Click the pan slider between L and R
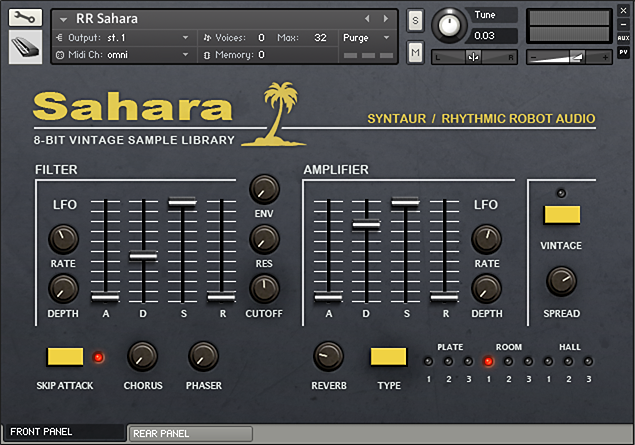This screenshot has height=445, width=635. [x=474, y=57]
